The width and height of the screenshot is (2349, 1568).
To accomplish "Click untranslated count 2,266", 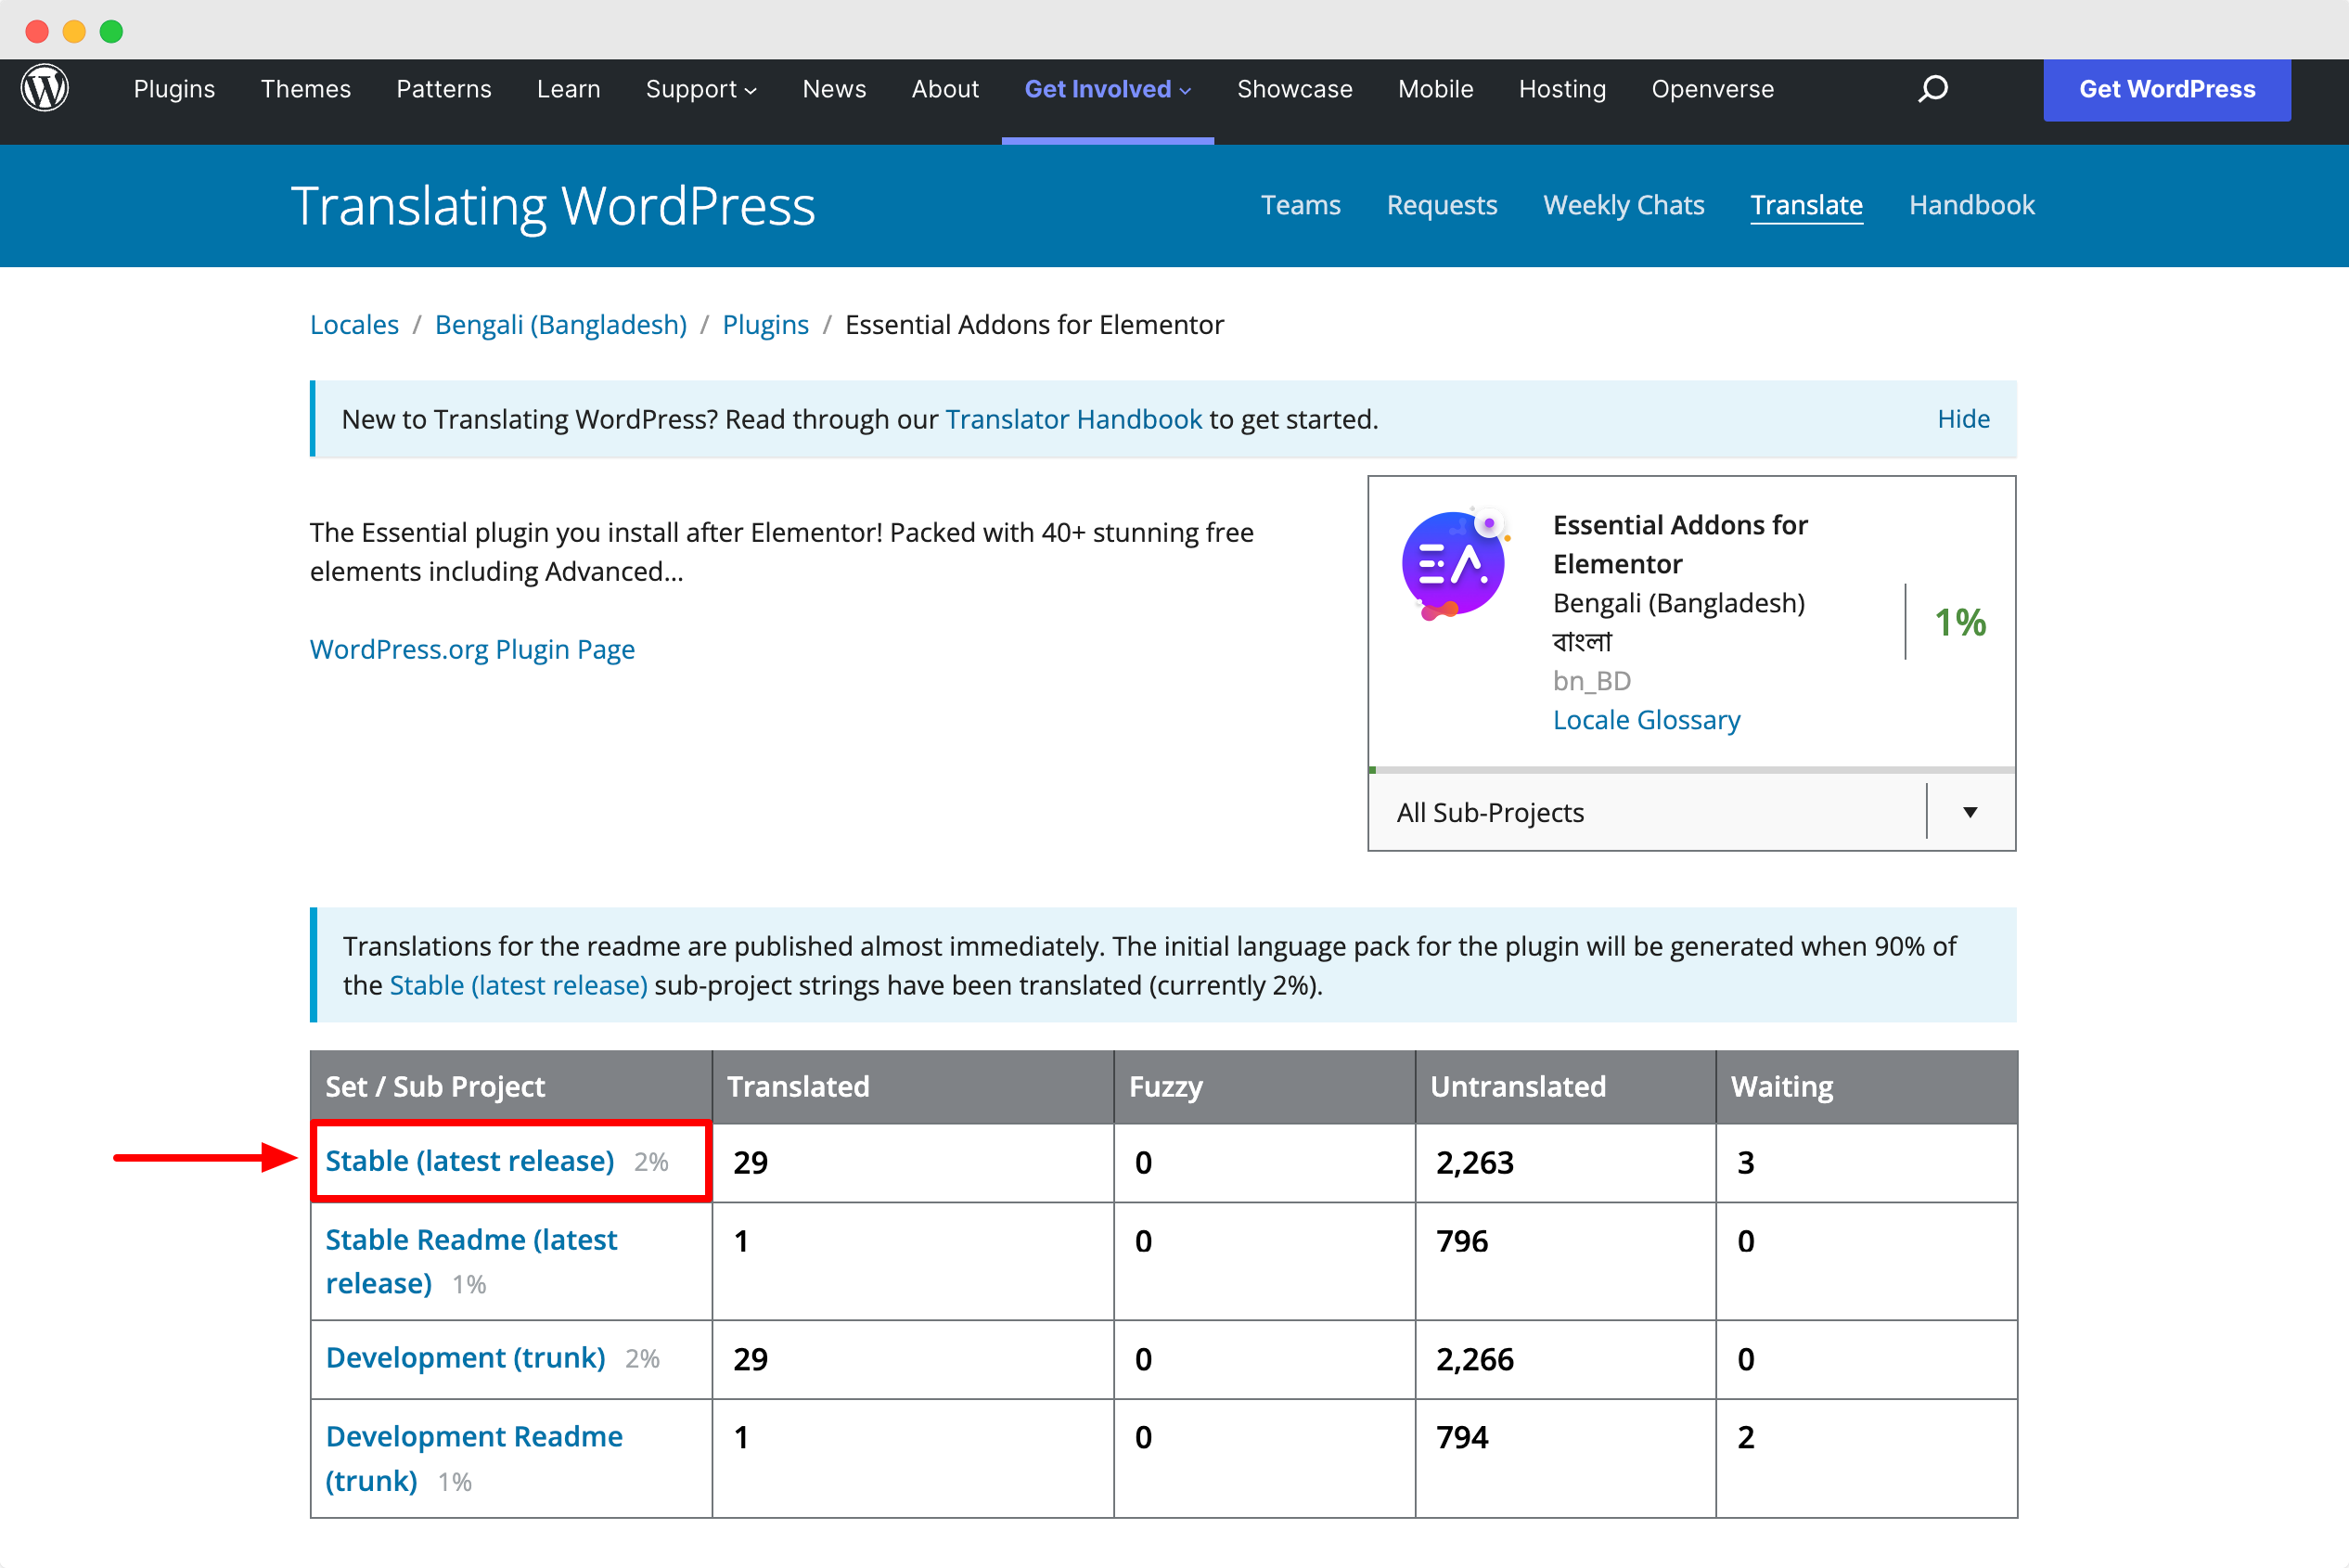I will coord(1474,1359).
